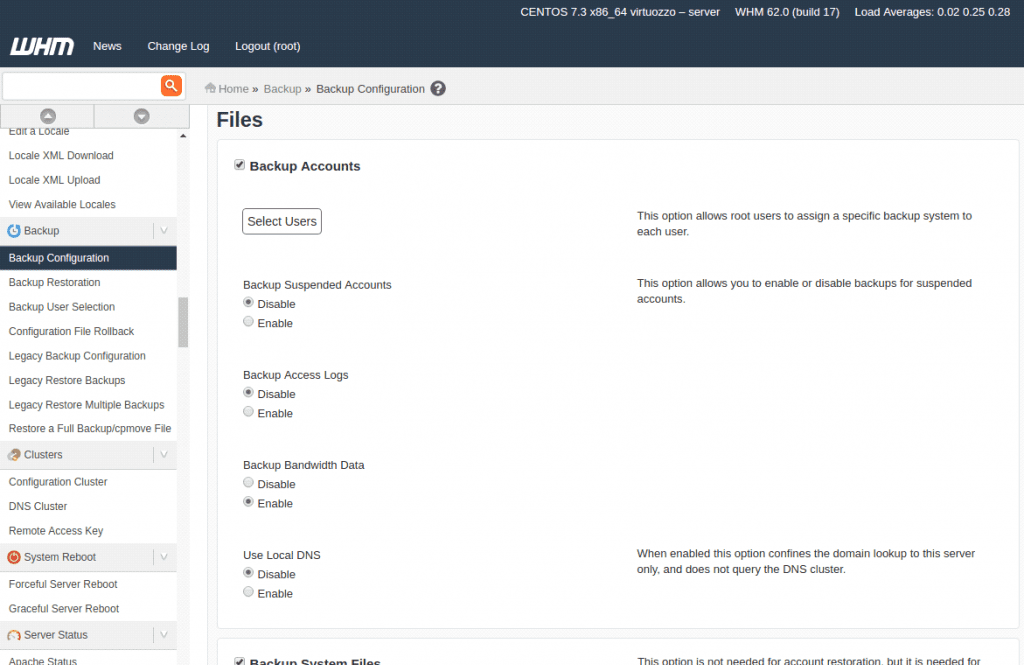Image resolution: width=1024 pixels, height=665 pixels.
Task: Open the Backup Restoration sidebar link
Action: [54, 283]
